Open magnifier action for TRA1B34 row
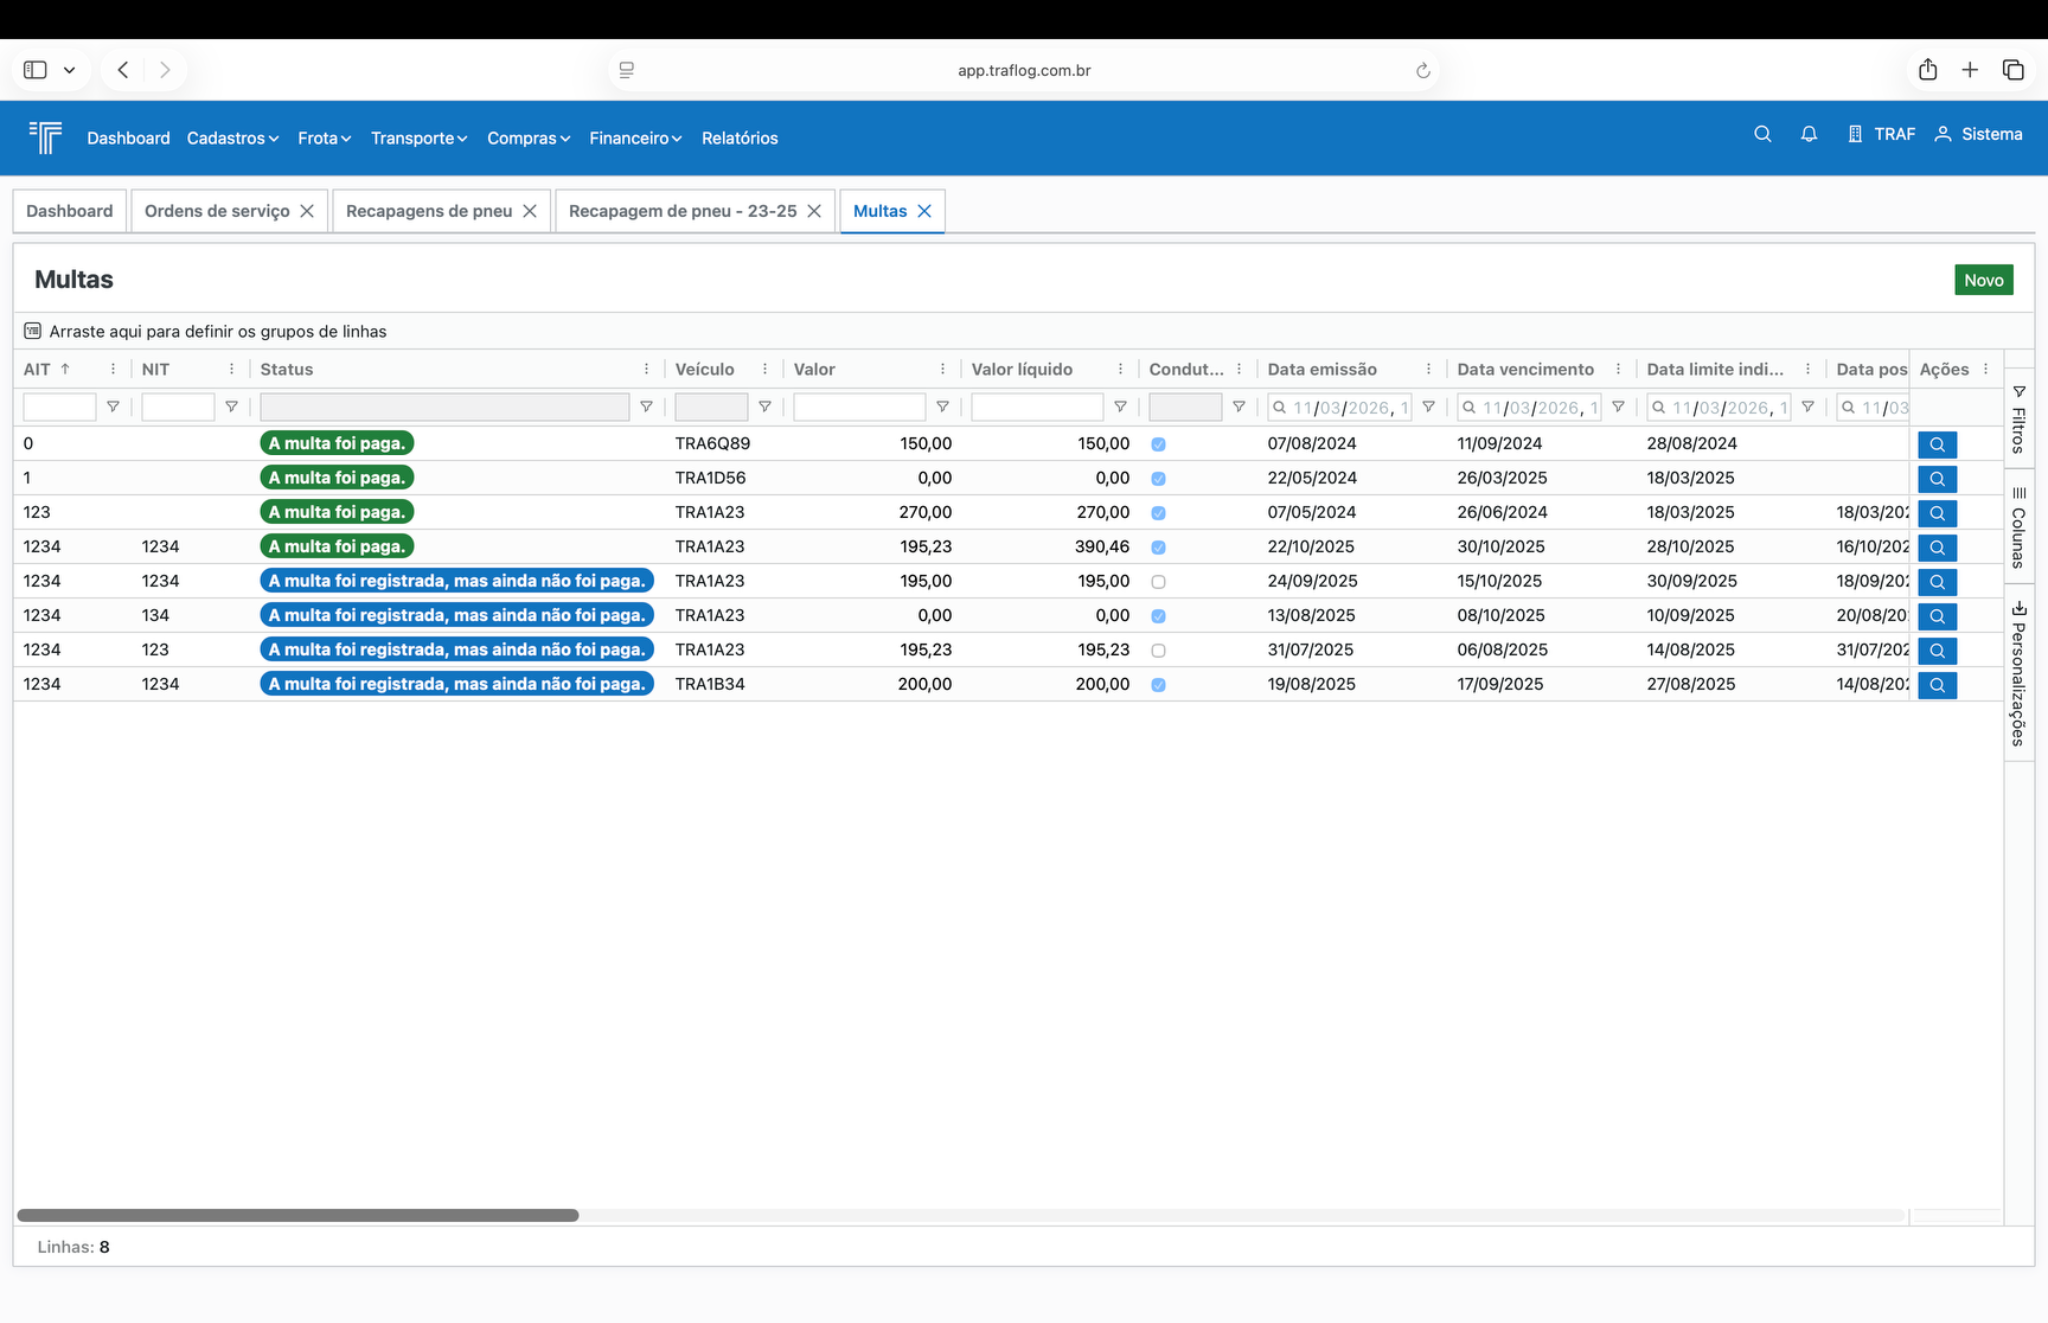This screenshot has height=1323, width=2048. pos(1936,685)
